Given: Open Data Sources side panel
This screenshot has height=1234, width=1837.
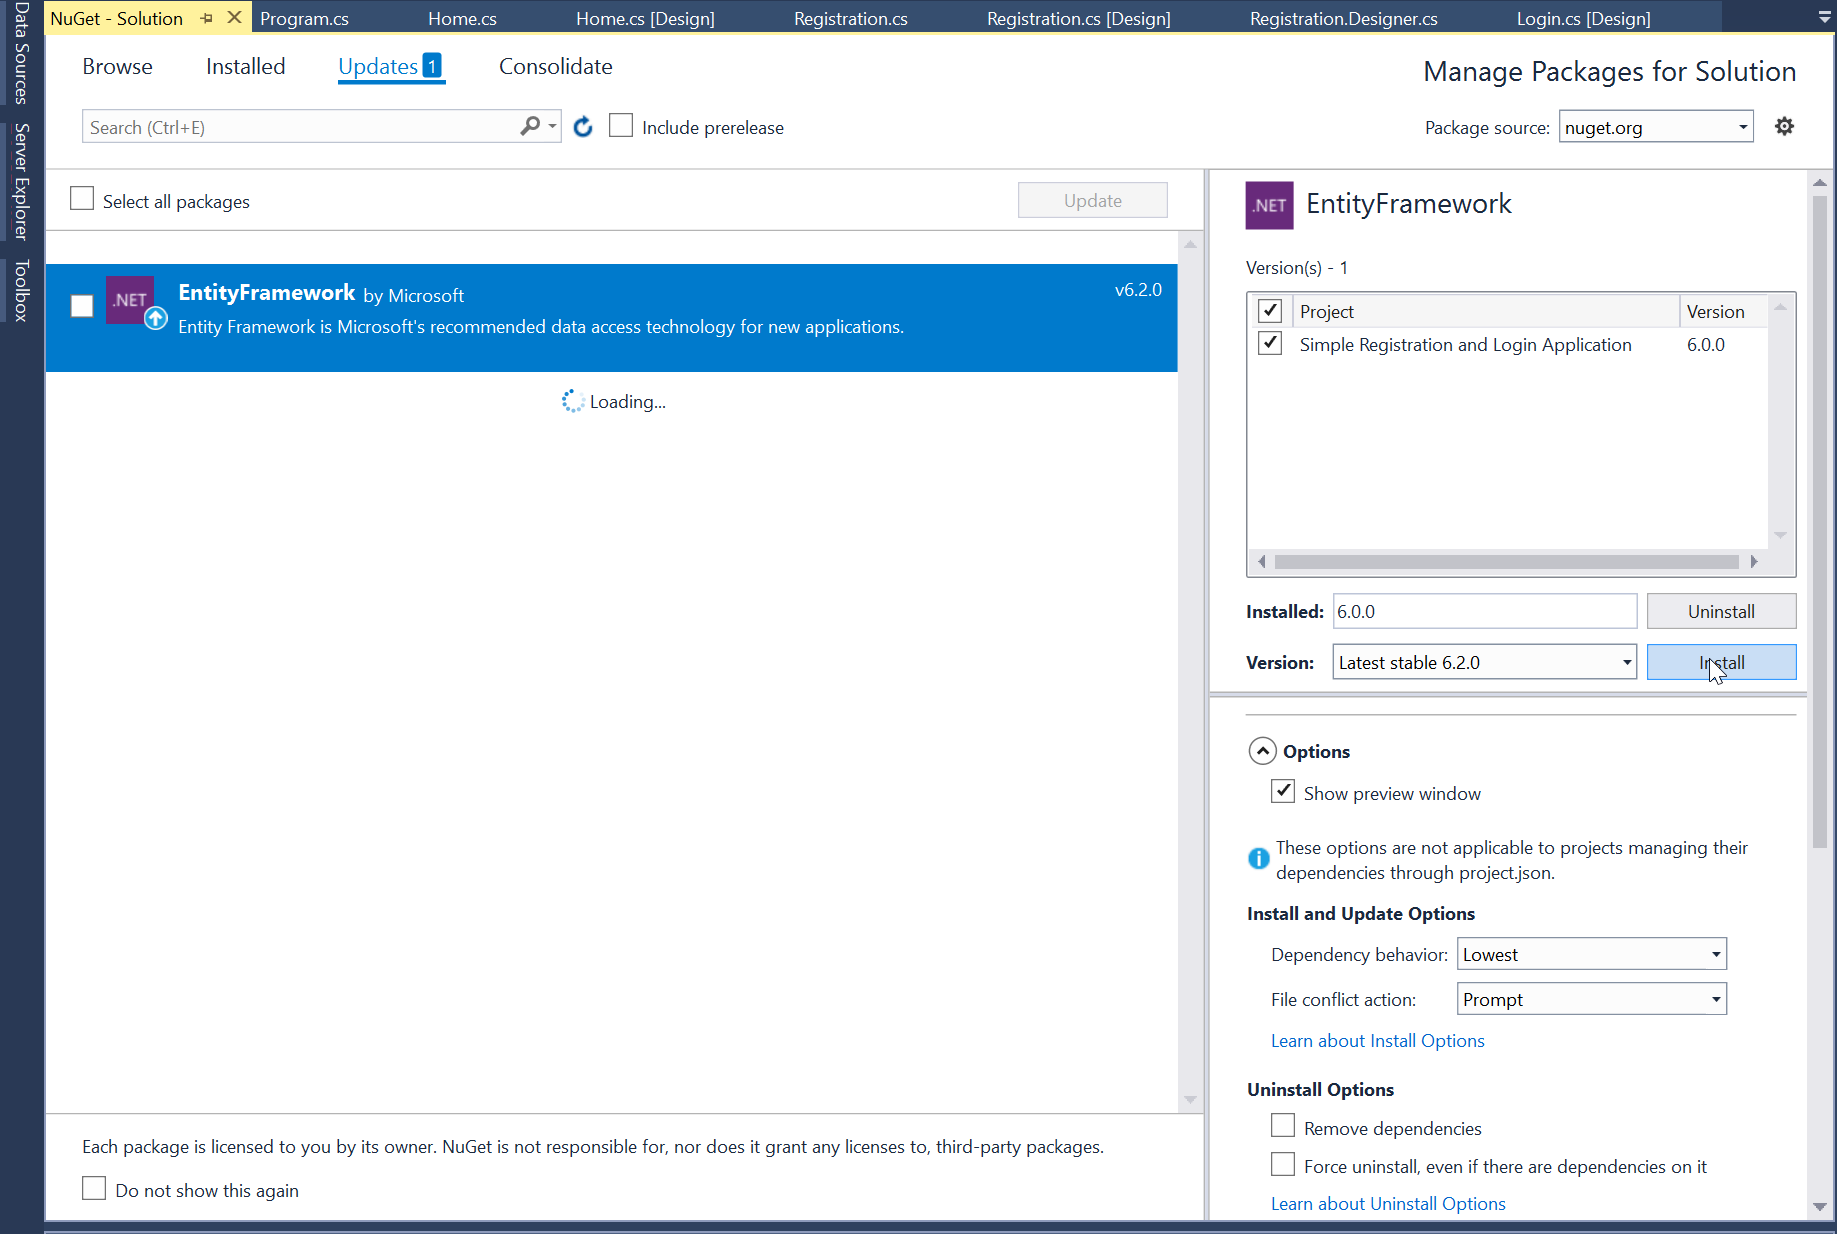Looking at the screenshot, I should coord(21,53).
